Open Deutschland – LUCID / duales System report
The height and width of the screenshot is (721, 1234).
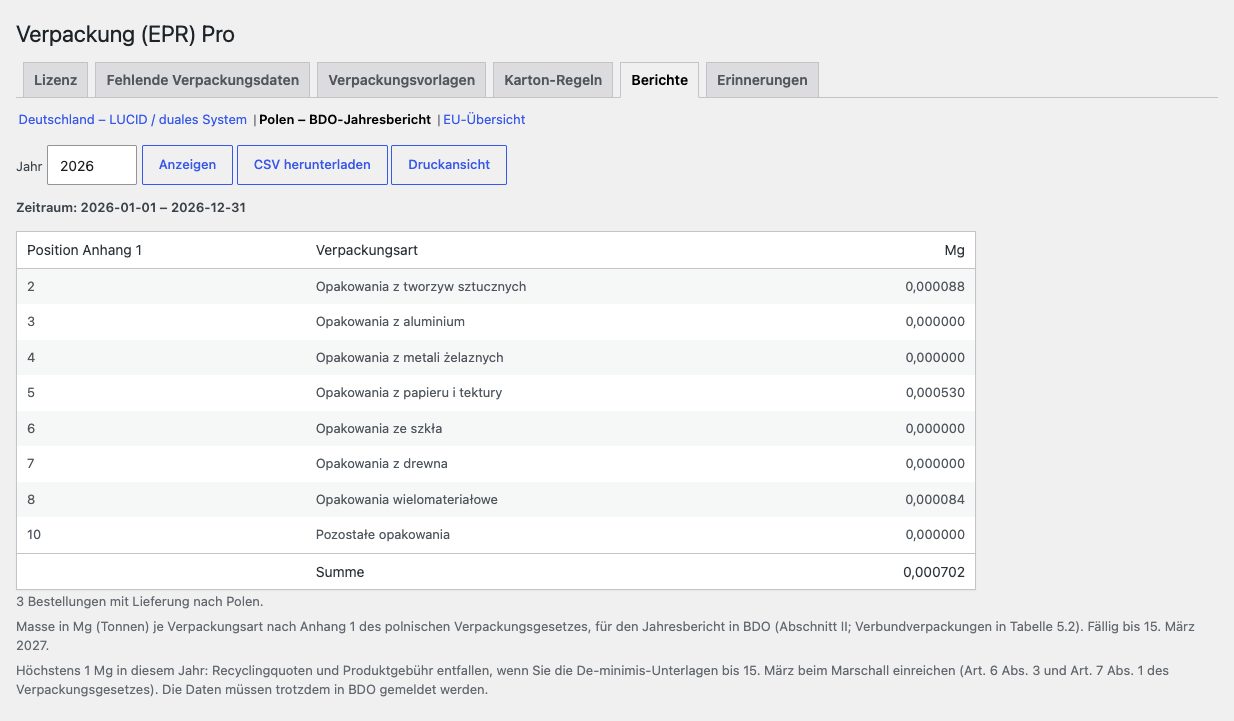click(133, 119)
